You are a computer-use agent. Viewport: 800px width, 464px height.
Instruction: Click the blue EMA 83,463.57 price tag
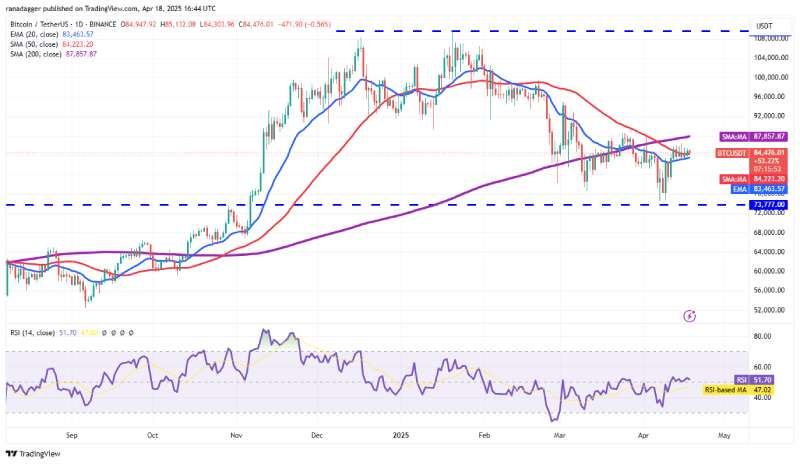(x=759, y=189)
